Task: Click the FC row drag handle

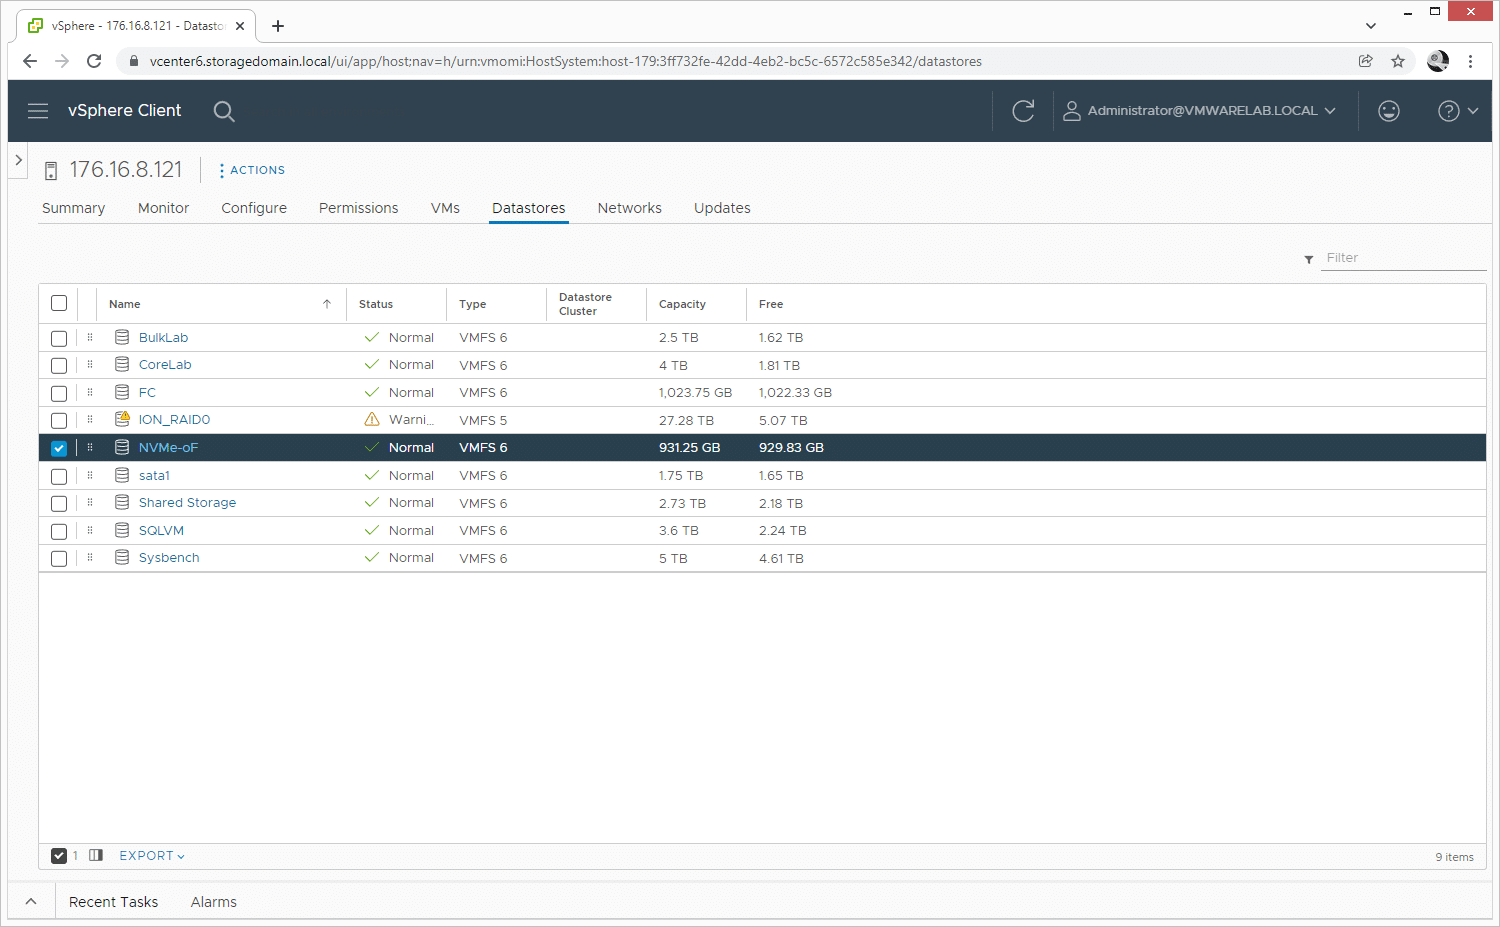Action: tap(90, 392)
